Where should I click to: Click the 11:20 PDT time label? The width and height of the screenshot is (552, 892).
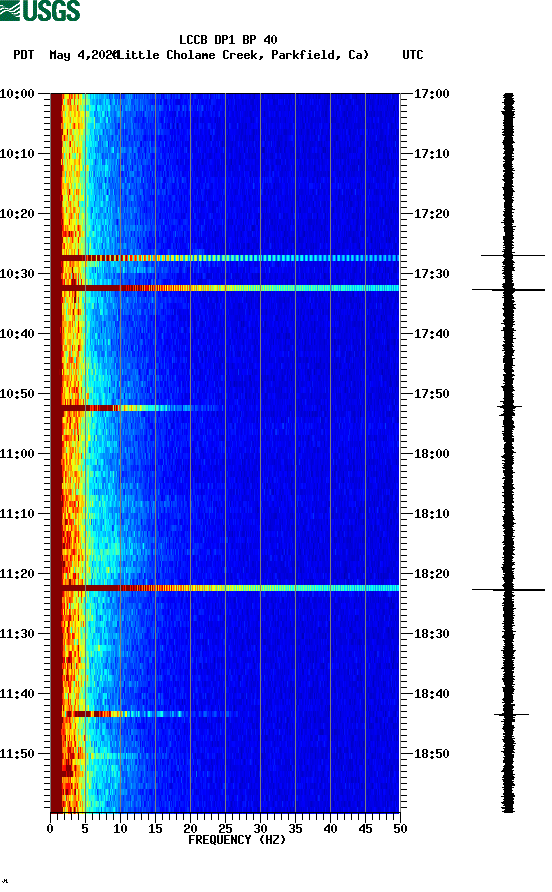(x=17, y=574)
